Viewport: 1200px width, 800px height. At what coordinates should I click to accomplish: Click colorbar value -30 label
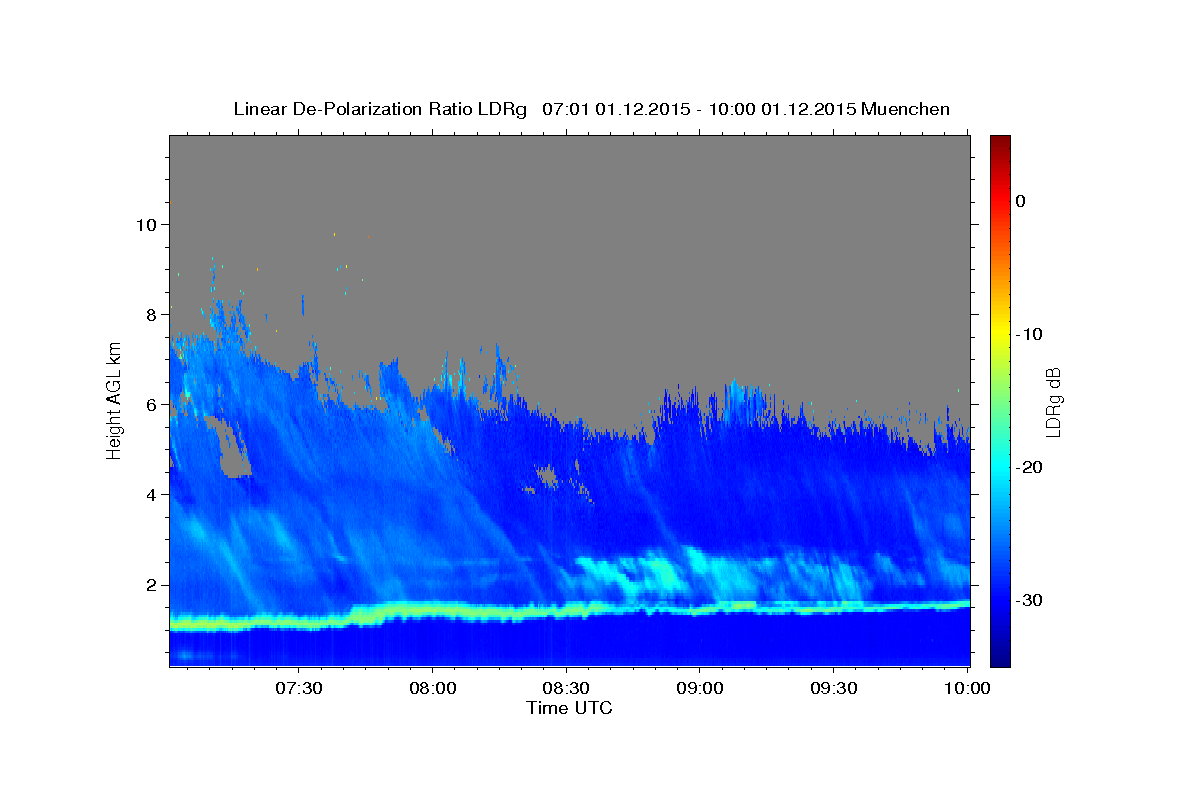(x=1029, y=600)
